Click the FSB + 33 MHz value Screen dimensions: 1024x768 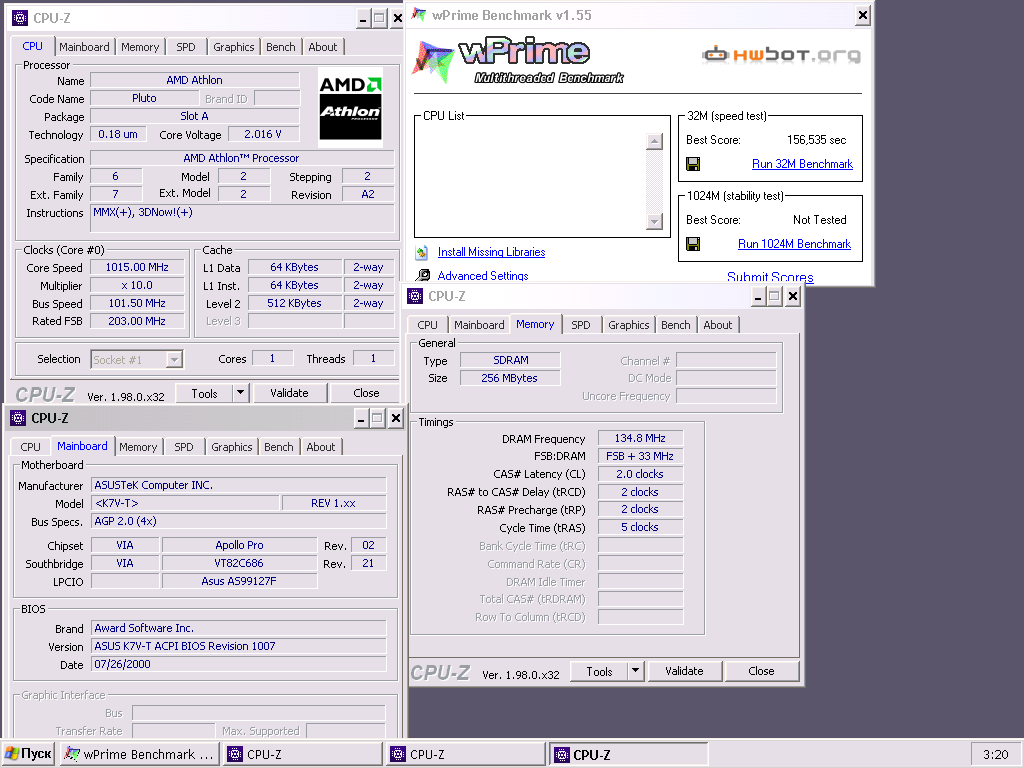(640, 456)
